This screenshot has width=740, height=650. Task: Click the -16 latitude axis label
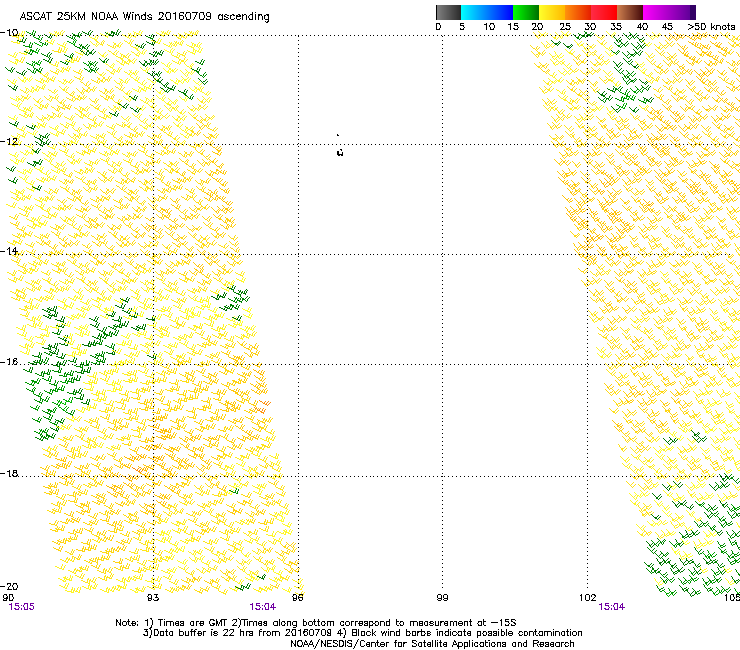tap(9, 362)
